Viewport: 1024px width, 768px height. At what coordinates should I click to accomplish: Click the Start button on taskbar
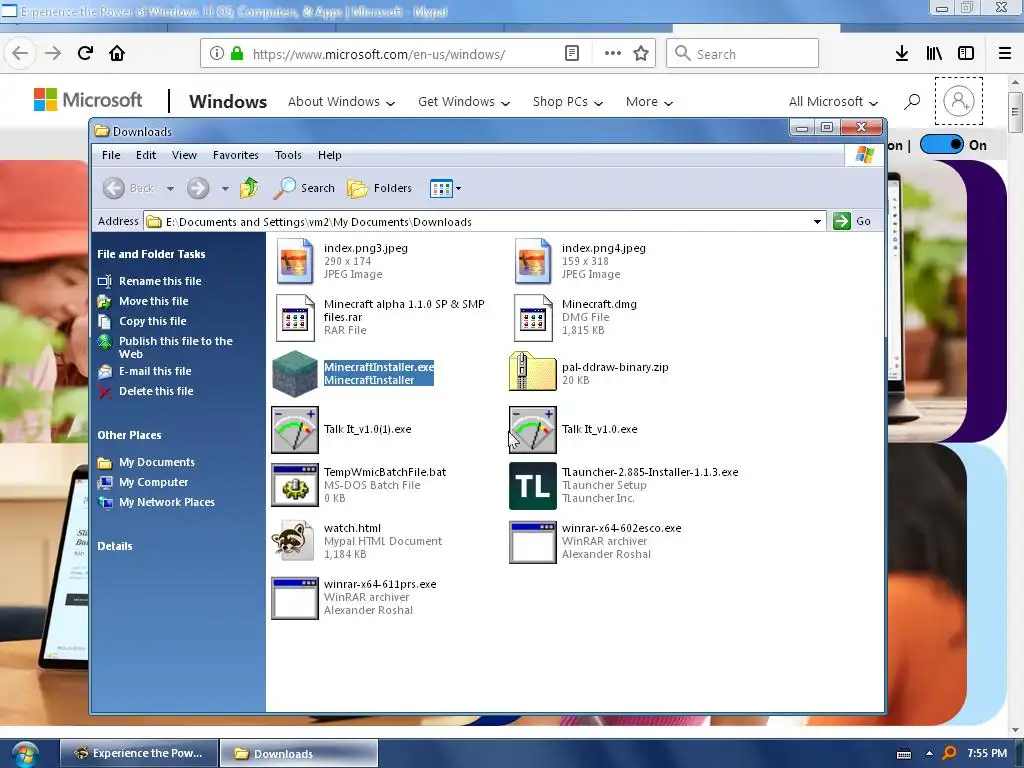pyautogui.click(x=25, y=754)
